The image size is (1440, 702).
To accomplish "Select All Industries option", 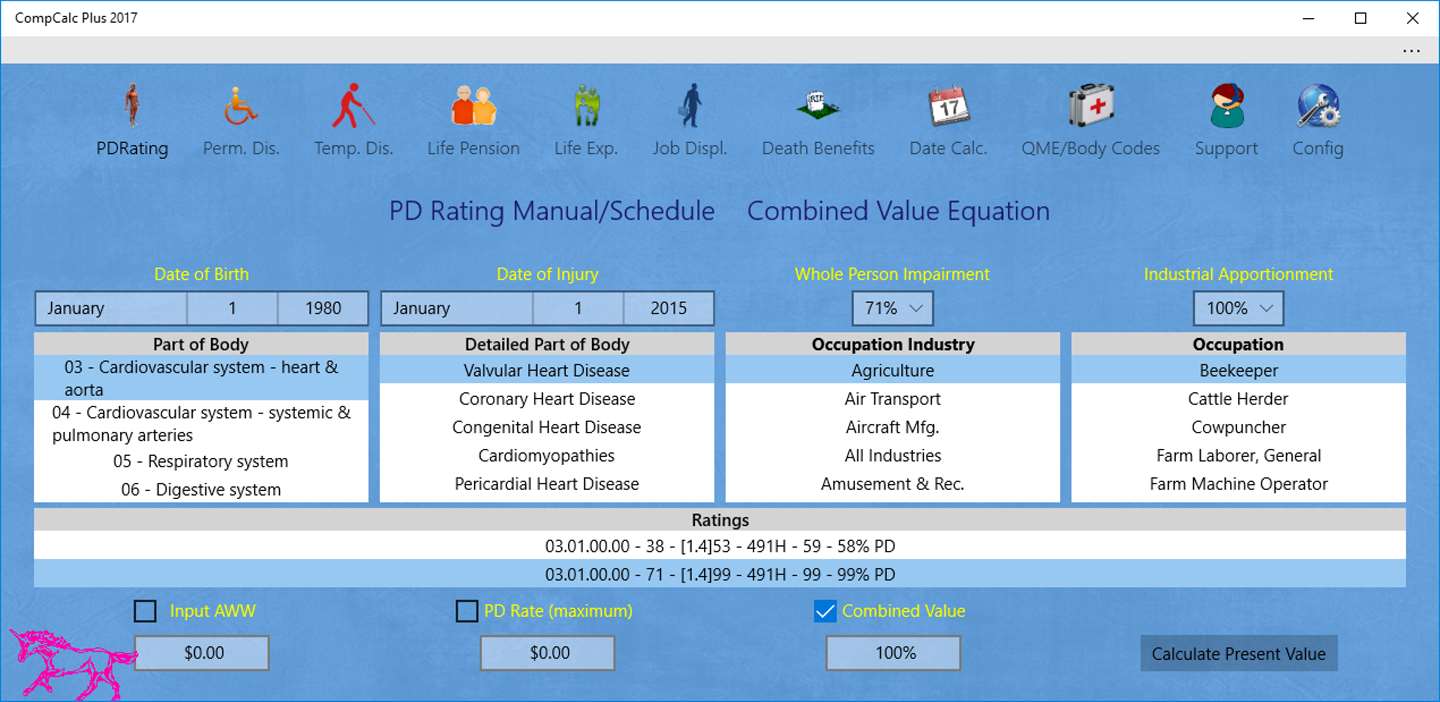I will point(893,455).
